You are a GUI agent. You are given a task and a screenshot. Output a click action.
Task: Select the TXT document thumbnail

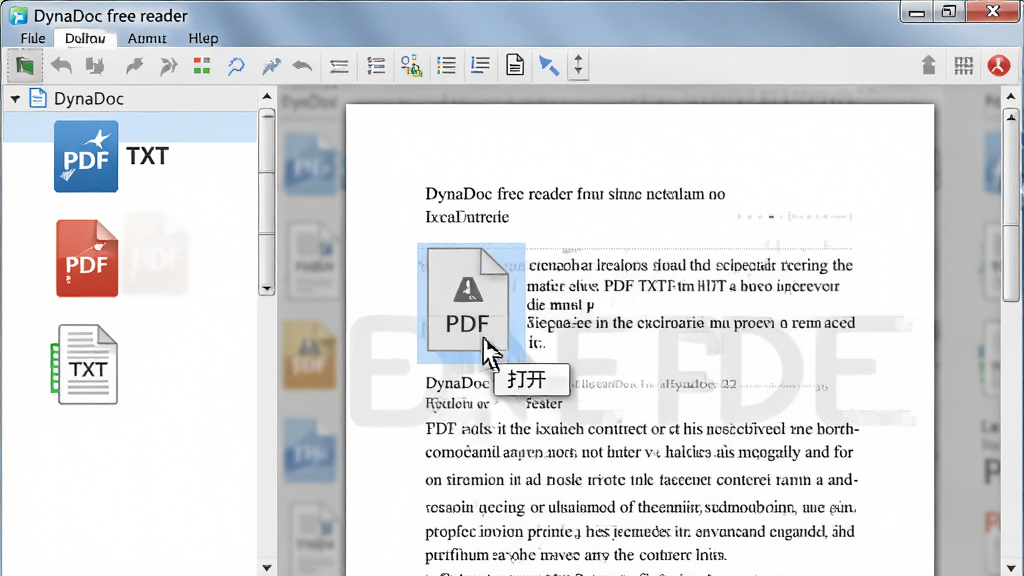85,364
